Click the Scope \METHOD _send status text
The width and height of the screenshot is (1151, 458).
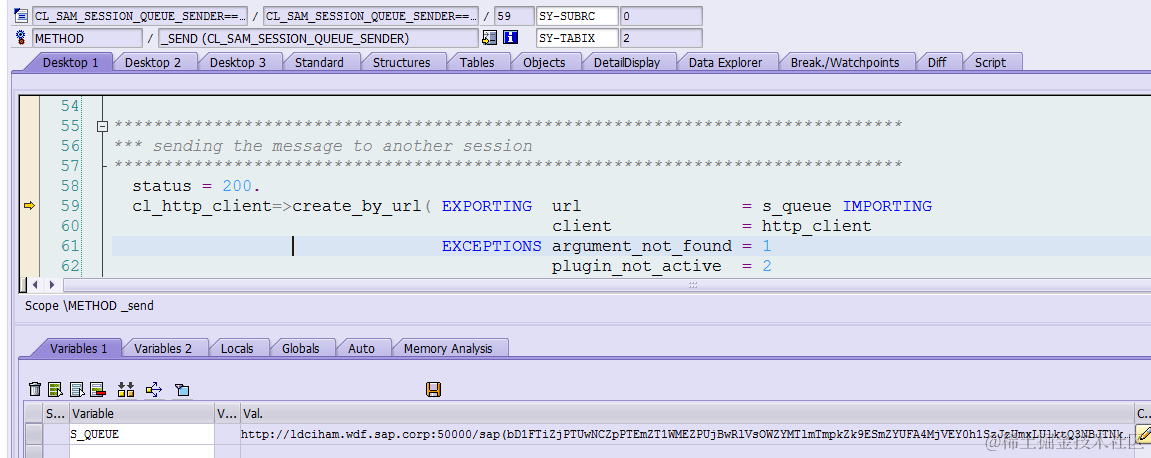pyautogui.click(x=90, y=305)
